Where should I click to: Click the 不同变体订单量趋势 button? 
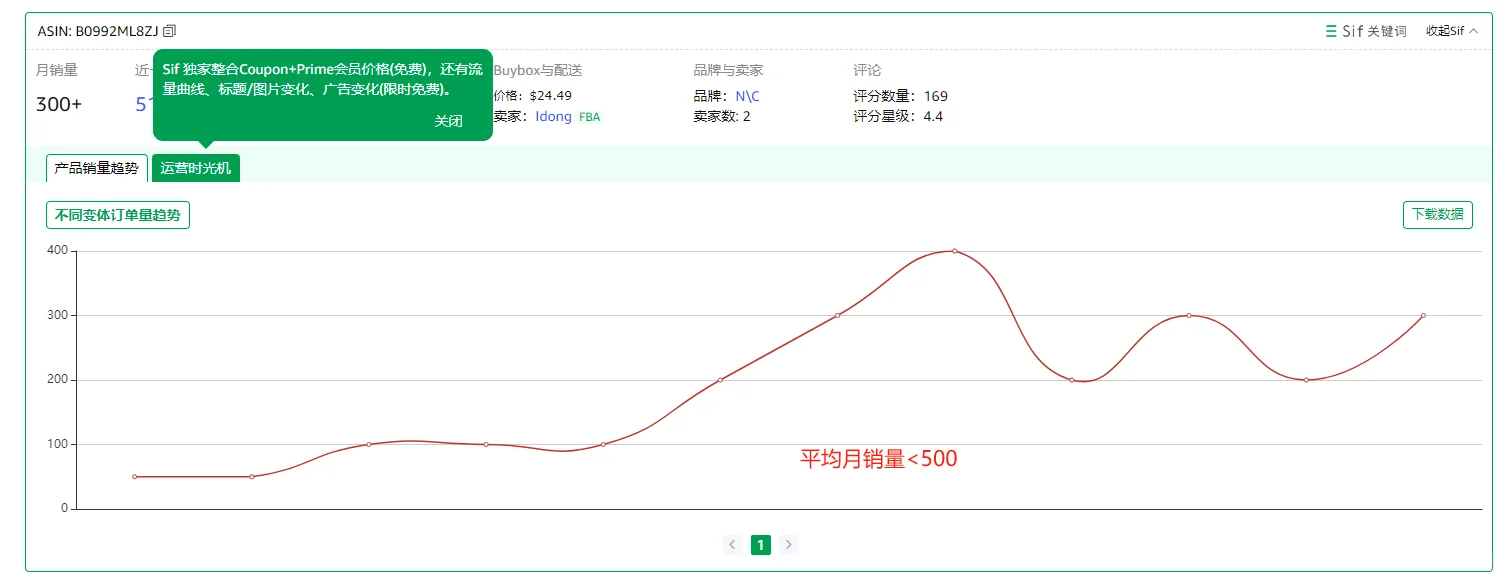(117, 214)
